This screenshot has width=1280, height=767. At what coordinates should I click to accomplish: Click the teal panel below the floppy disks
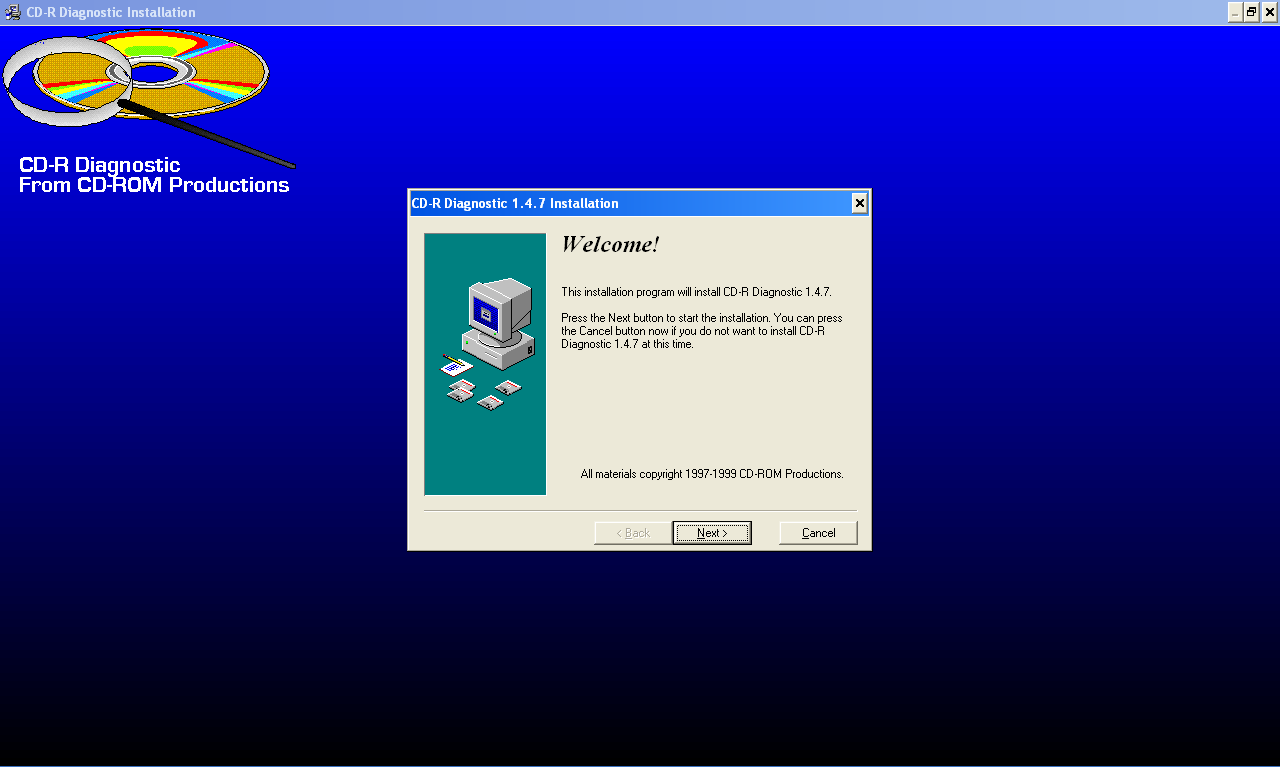(485, 455)
